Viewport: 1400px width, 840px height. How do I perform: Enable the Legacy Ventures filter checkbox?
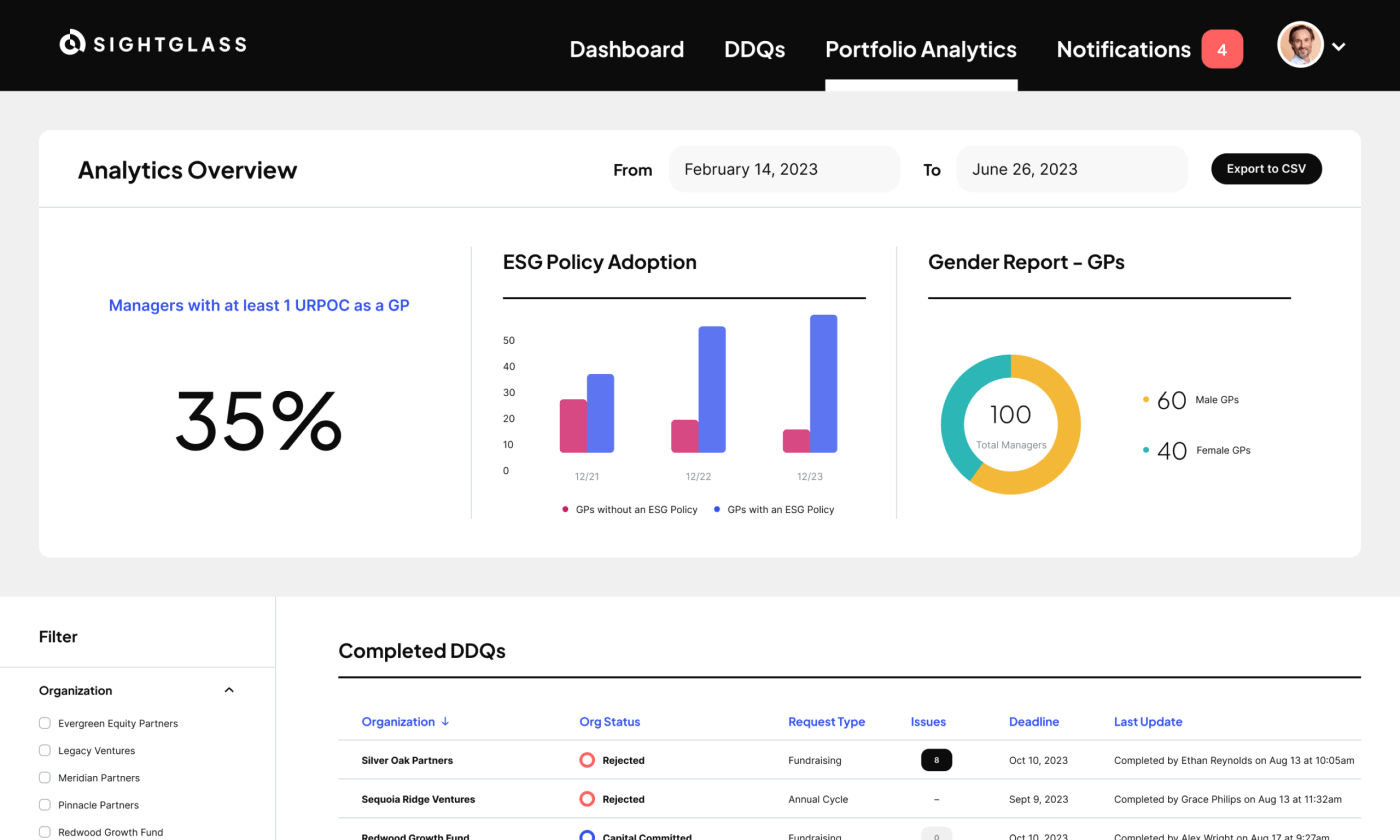44,750
